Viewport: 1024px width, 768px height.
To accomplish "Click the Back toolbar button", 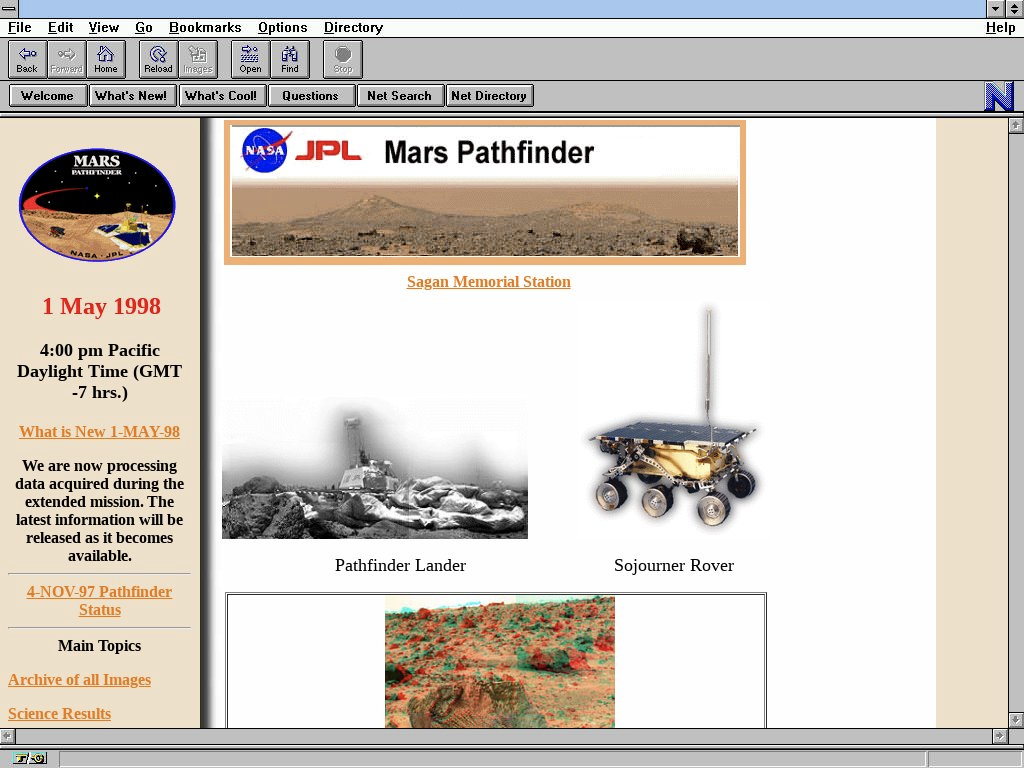I will point(27,59).
